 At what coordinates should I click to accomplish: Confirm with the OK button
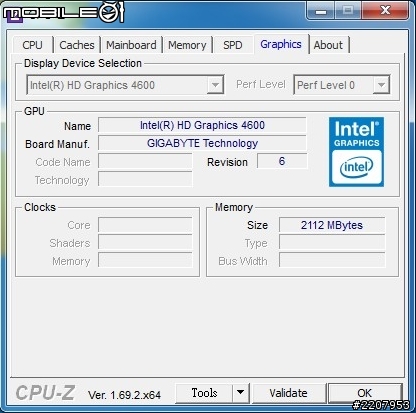[x=365, y=393]
